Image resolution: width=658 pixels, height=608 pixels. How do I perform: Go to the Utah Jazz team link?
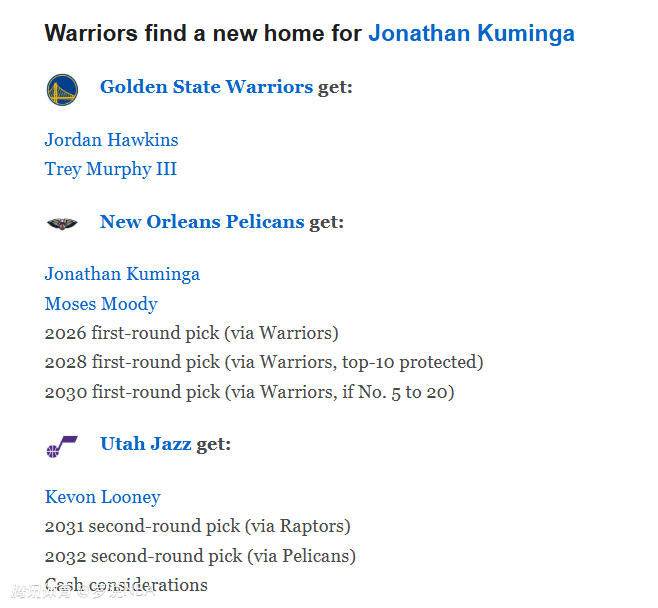[x=145, y=444]
